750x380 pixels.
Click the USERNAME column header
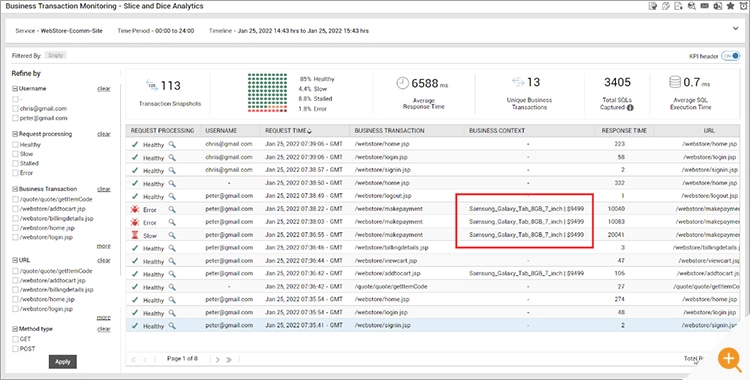(x=221, y=131)
